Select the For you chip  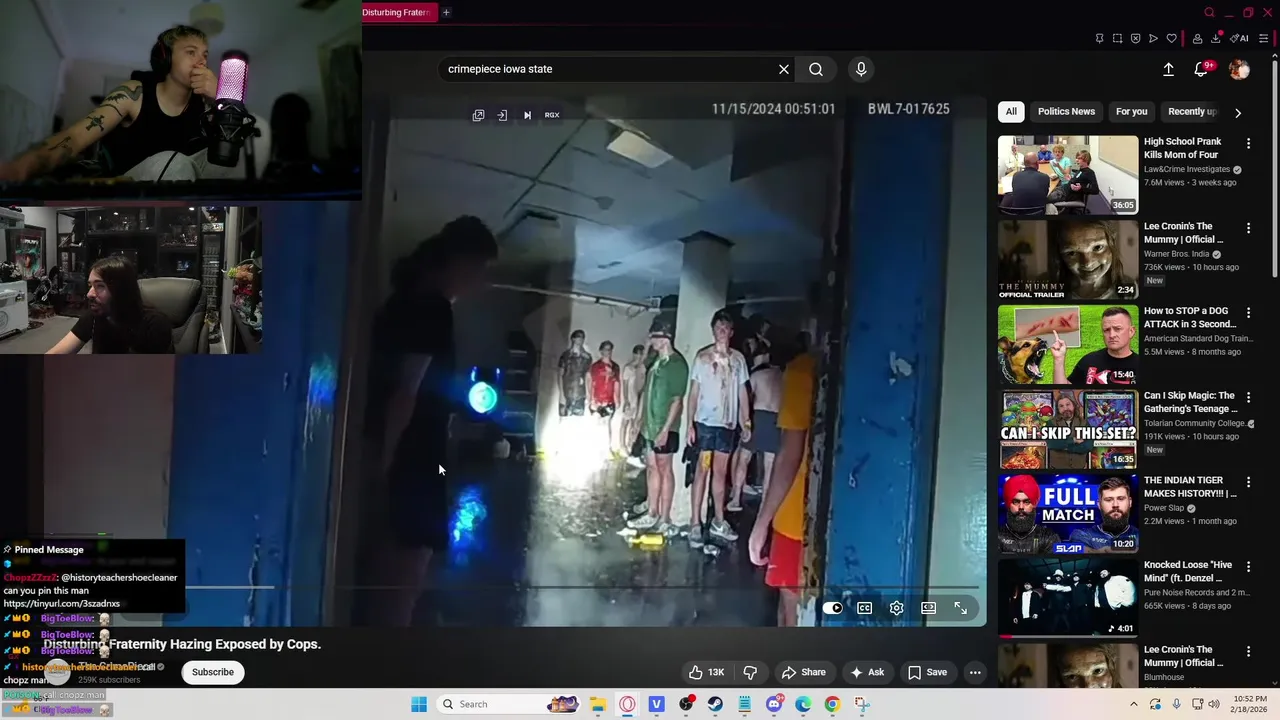pos(1131,111)
